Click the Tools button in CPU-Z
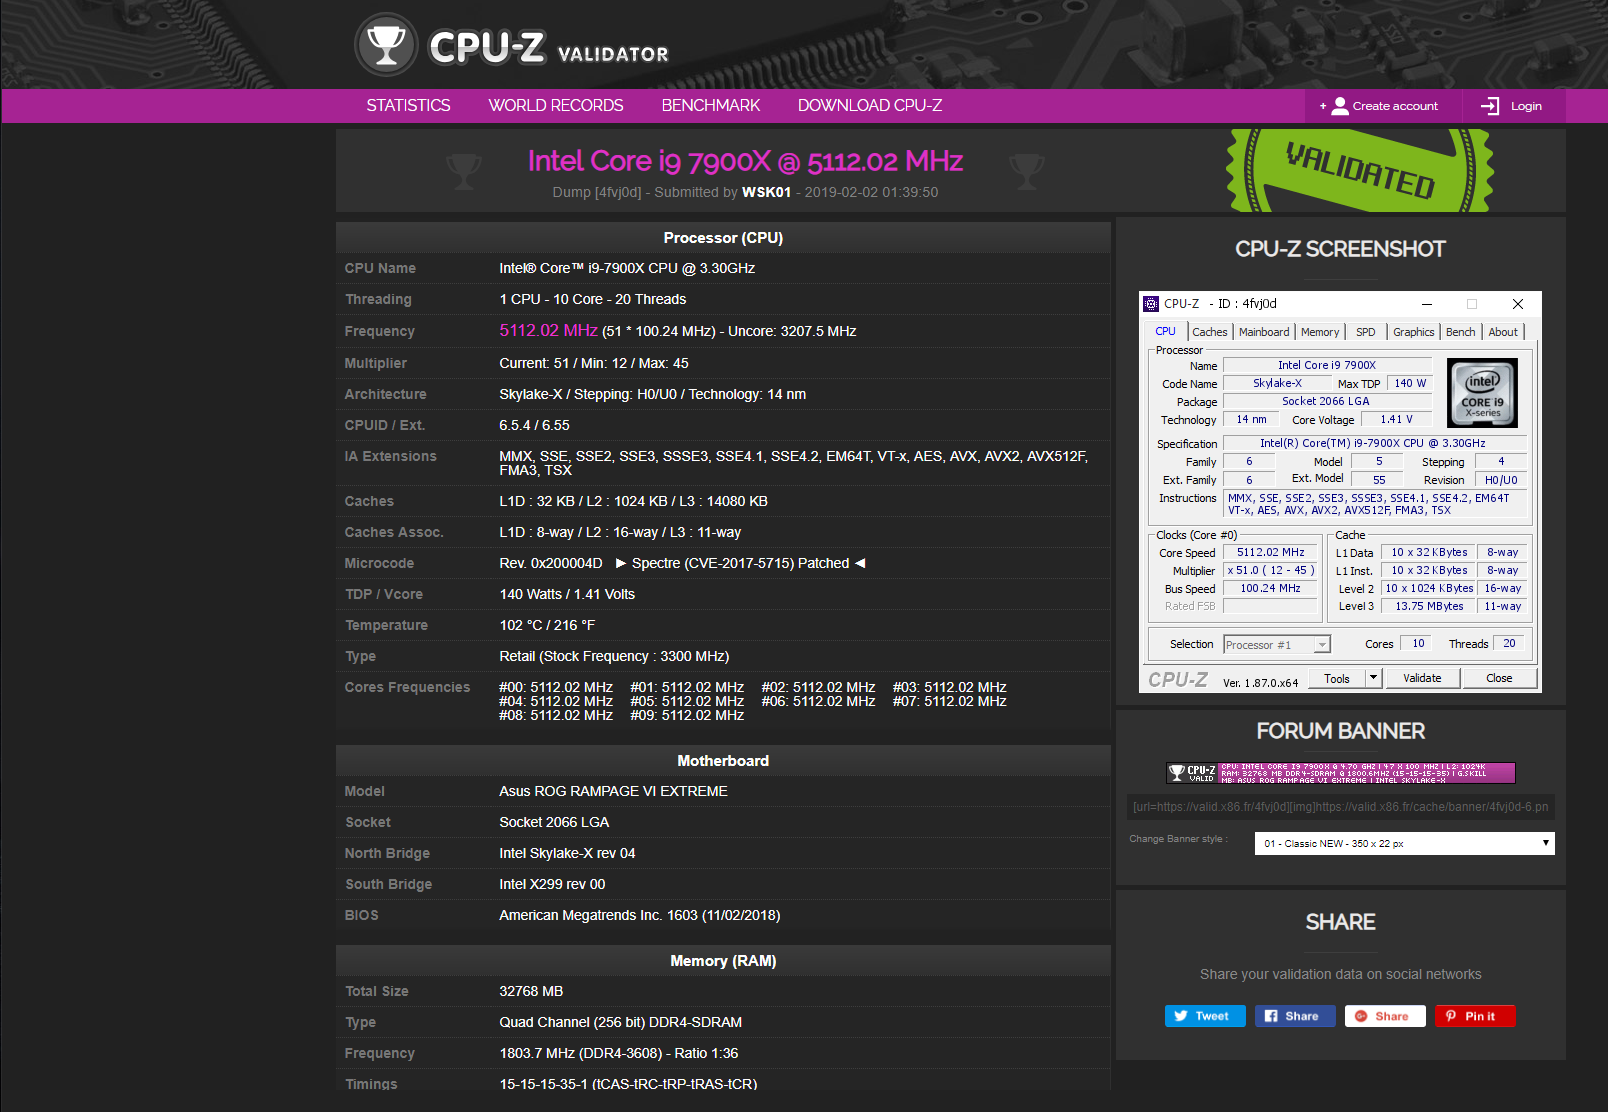 pos(1337,678)
